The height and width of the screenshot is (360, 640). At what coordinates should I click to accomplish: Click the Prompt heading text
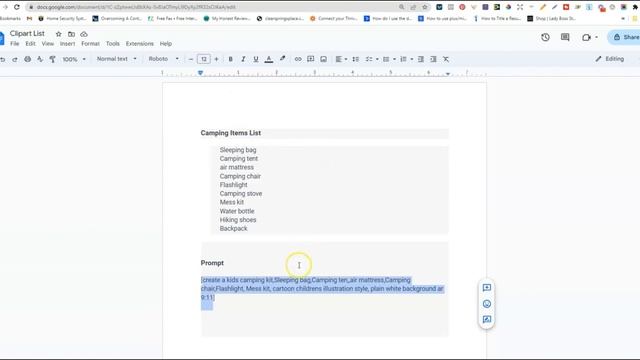click(x=212, y=263)
